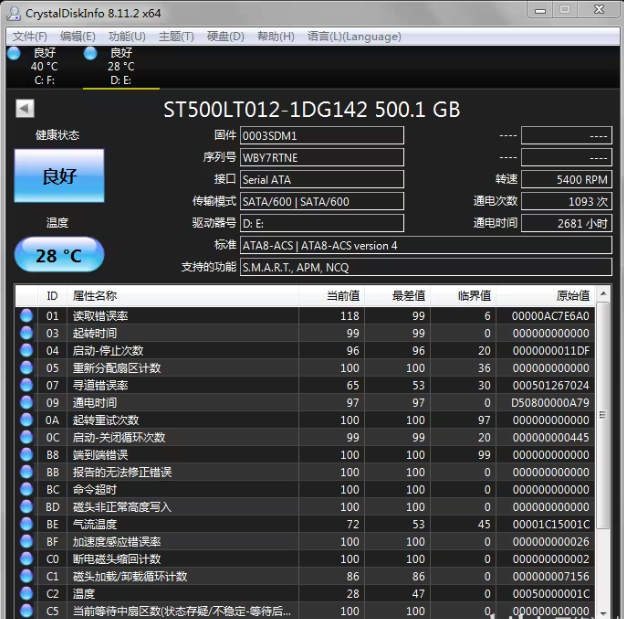The height and width of the screenshot is (619, 624).
Task: Click the 驱动器号 field showing D: E:
Action: click(322, 223)
